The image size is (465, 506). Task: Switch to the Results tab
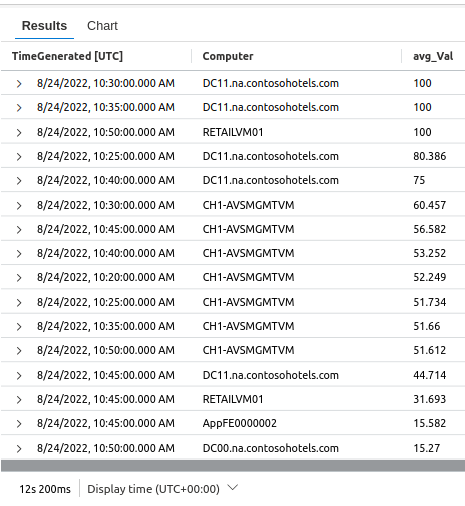pyautogui.click(x=44, y=26)
